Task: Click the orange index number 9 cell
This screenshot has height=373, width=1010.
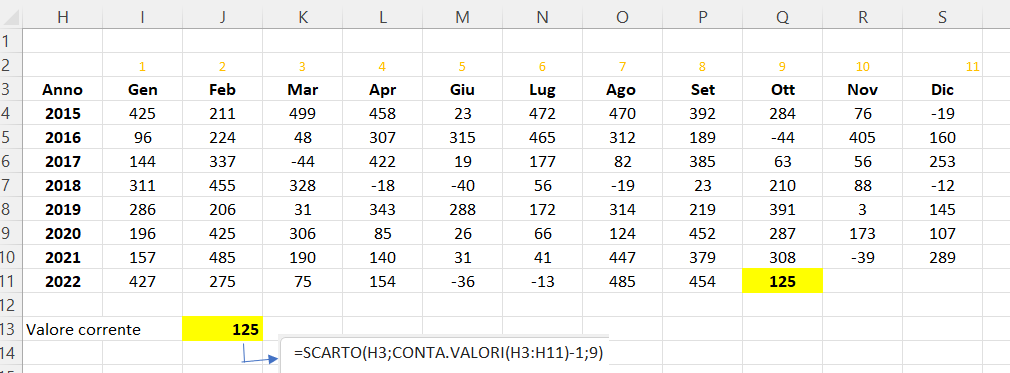Action: pyautogui.click(x=782, y=66)
